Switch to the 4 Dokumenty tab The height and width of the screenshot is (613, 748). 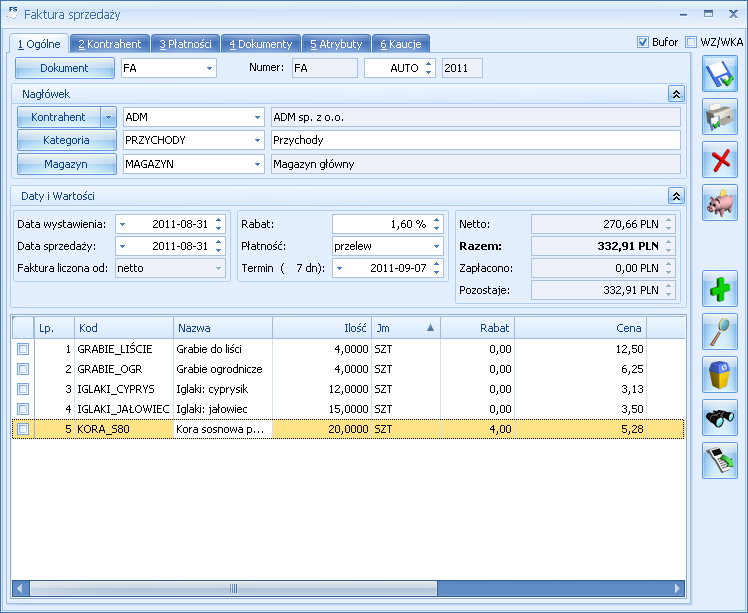pyautogui.click(x=261, y=44)
